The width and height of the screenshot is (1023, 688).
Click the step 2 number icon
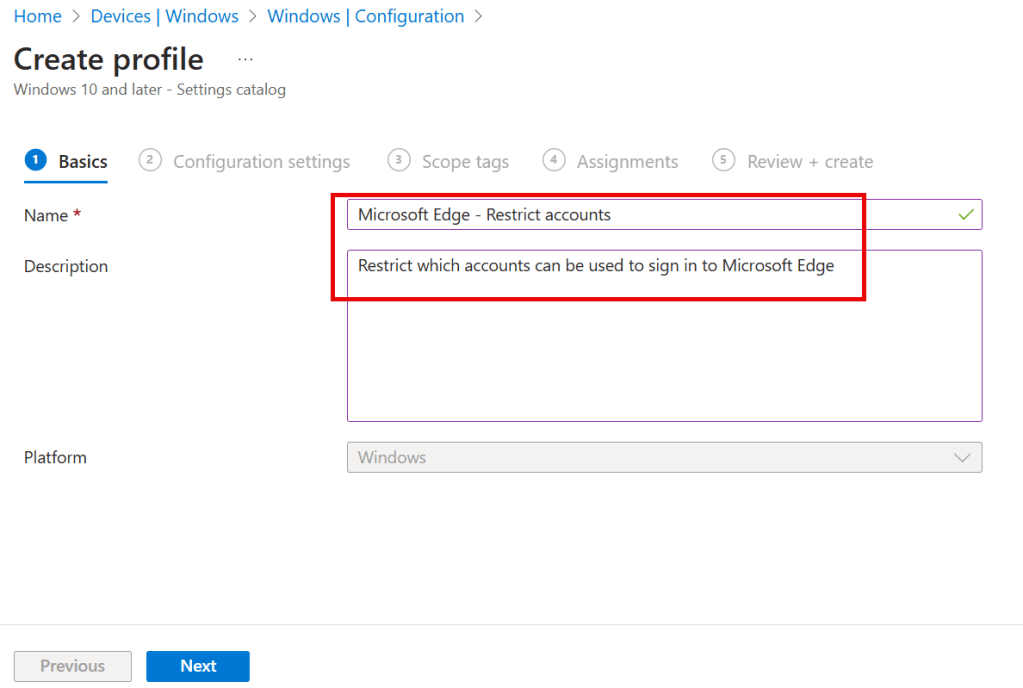point(150,160)
